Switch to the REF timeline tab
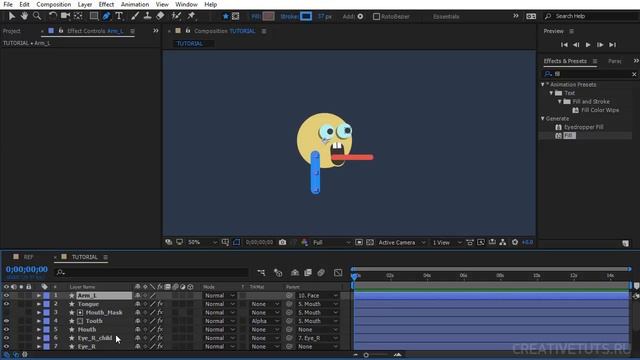The image size is (640, 360). (x=28, y=257)
